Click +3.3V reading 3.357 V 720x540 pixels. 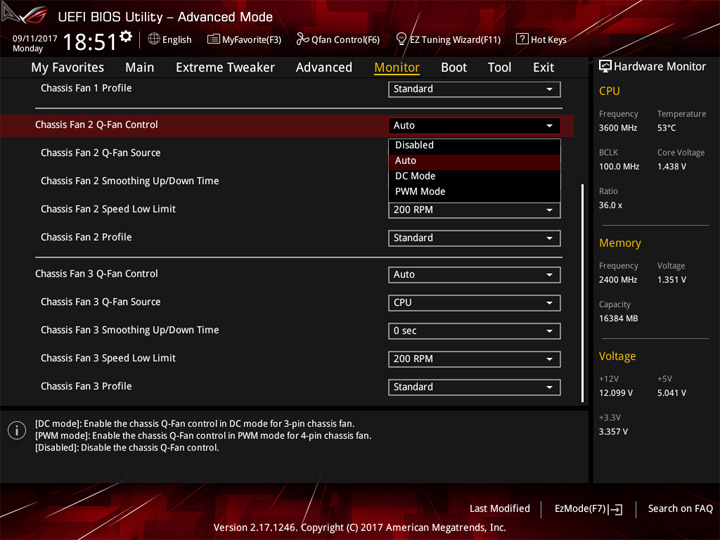[x=613, y=432]
